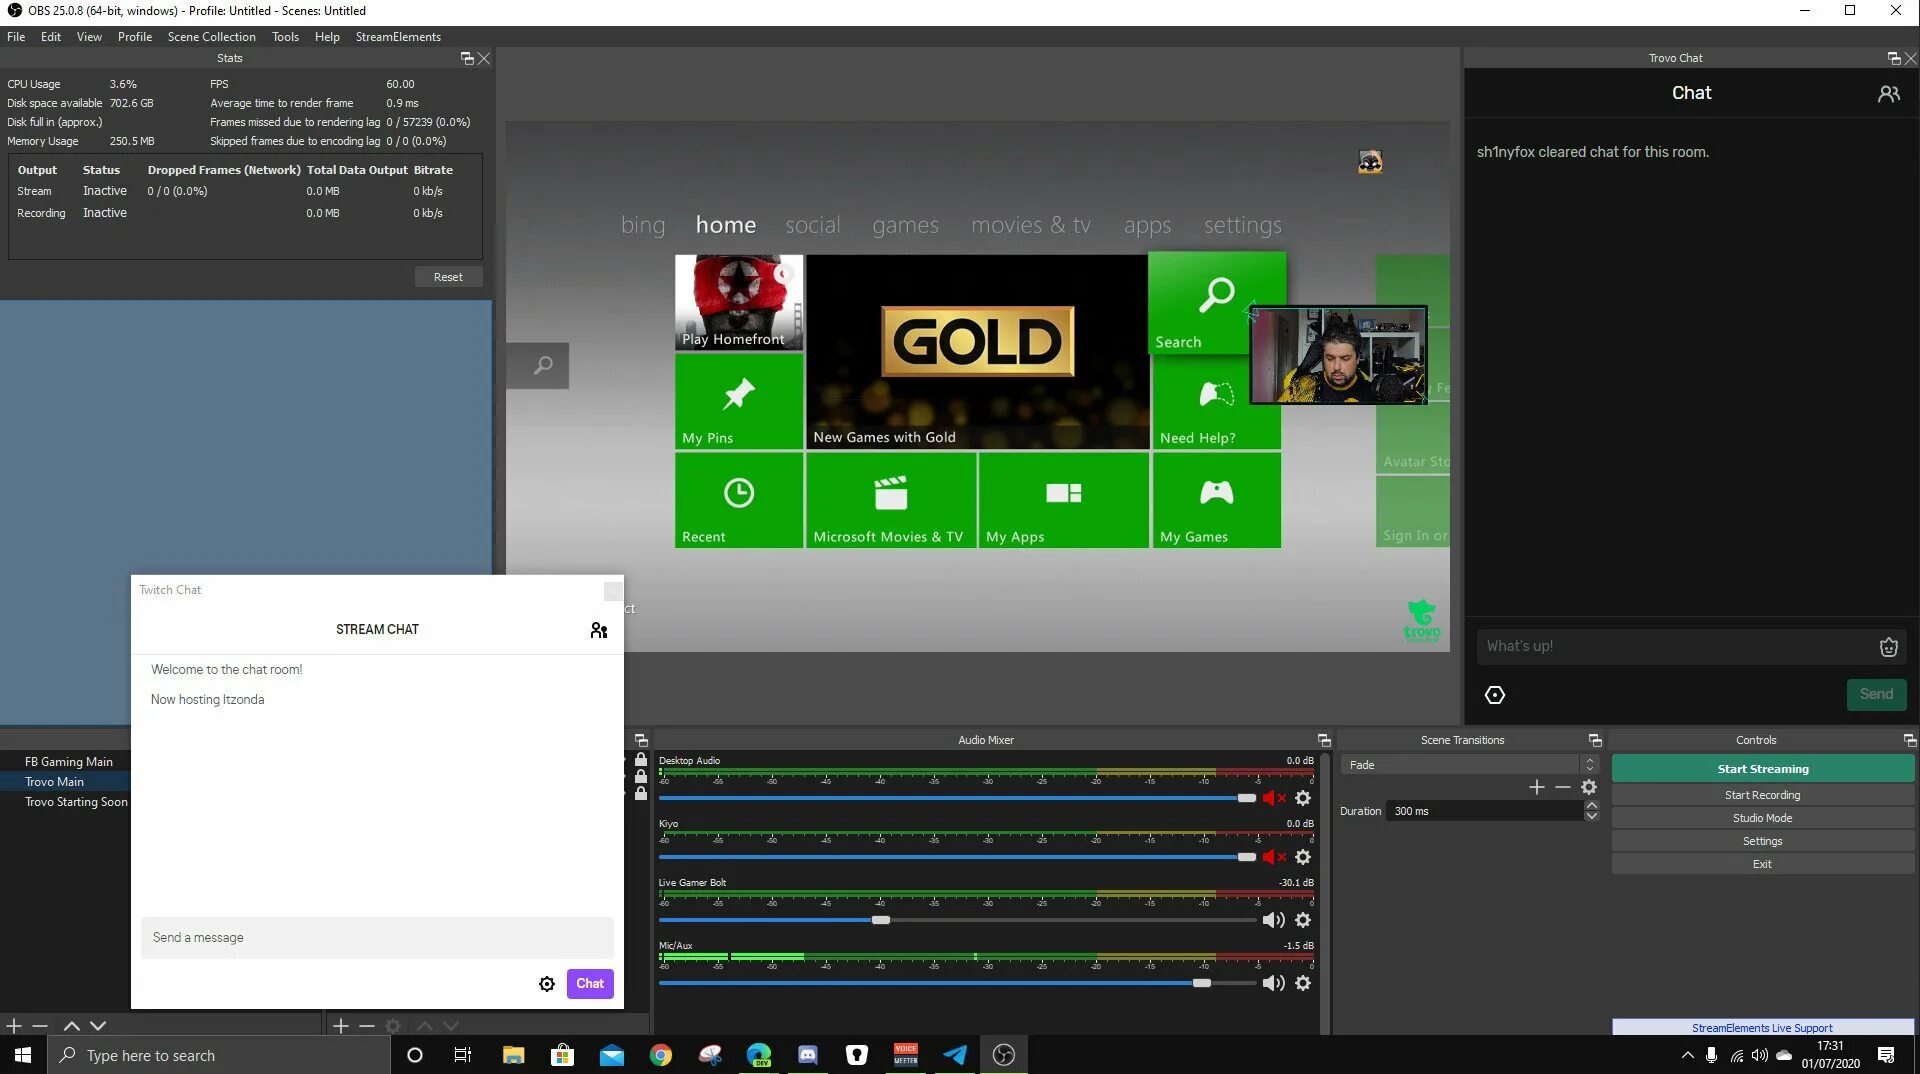Open Desktop Audio settings gear
The image size is (1920, 1074).
click(1303, 798)
